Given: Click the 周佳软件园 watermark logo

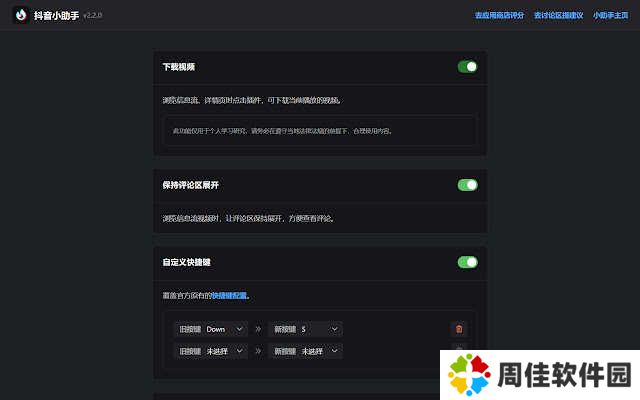Looking at the screenshot, I should (538, 375).
